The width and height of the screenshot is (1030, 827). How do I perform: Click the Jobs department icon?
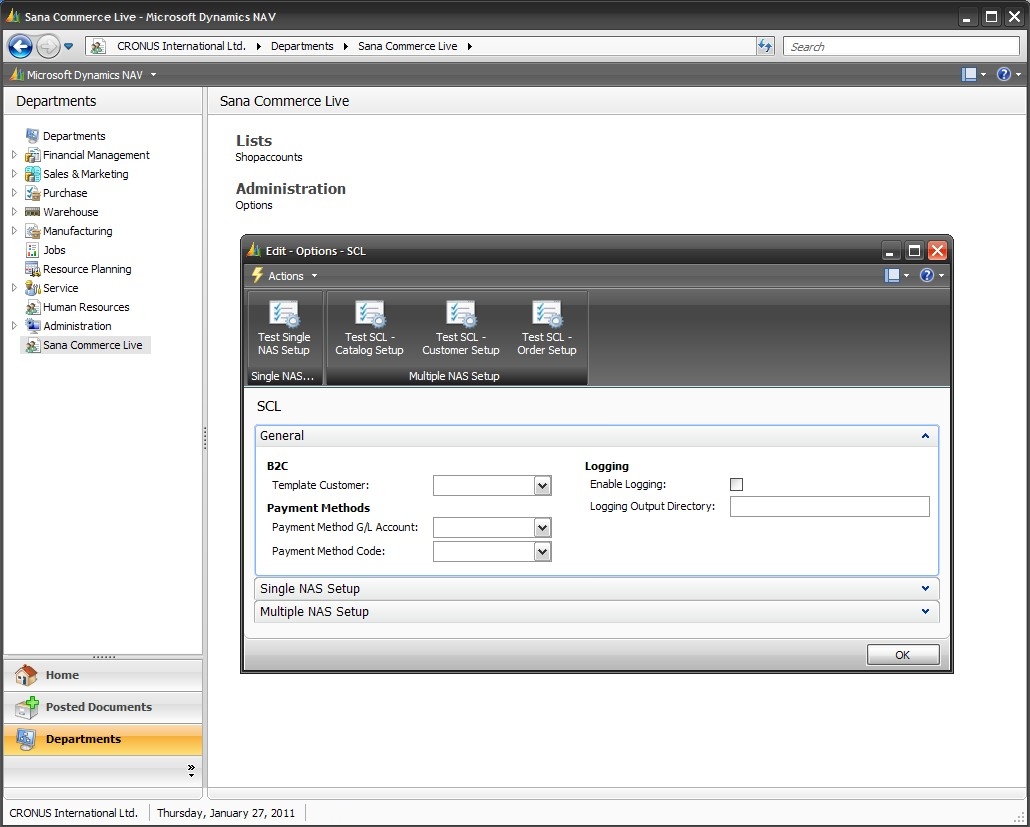tap(32, 250)
